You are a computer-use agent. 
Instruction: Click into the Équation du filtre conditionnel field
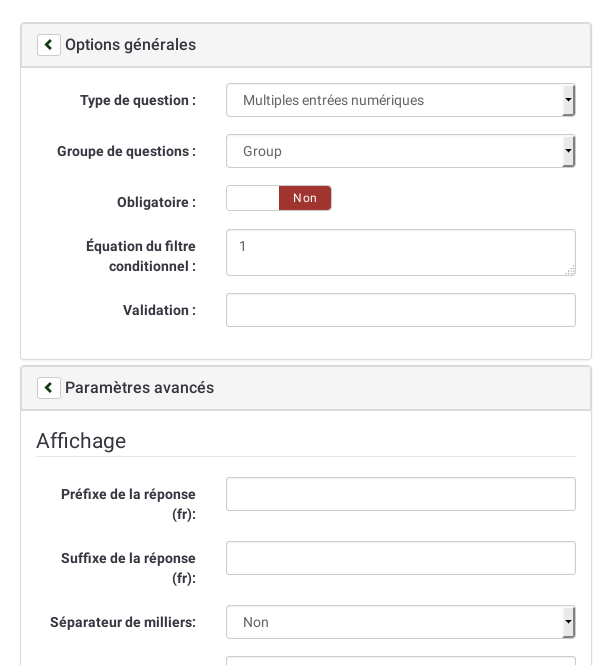pos(400,252)
